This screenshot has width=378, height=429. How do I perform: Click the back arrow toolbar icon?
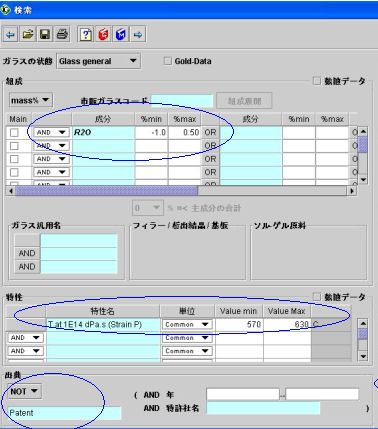coord(10,34)
